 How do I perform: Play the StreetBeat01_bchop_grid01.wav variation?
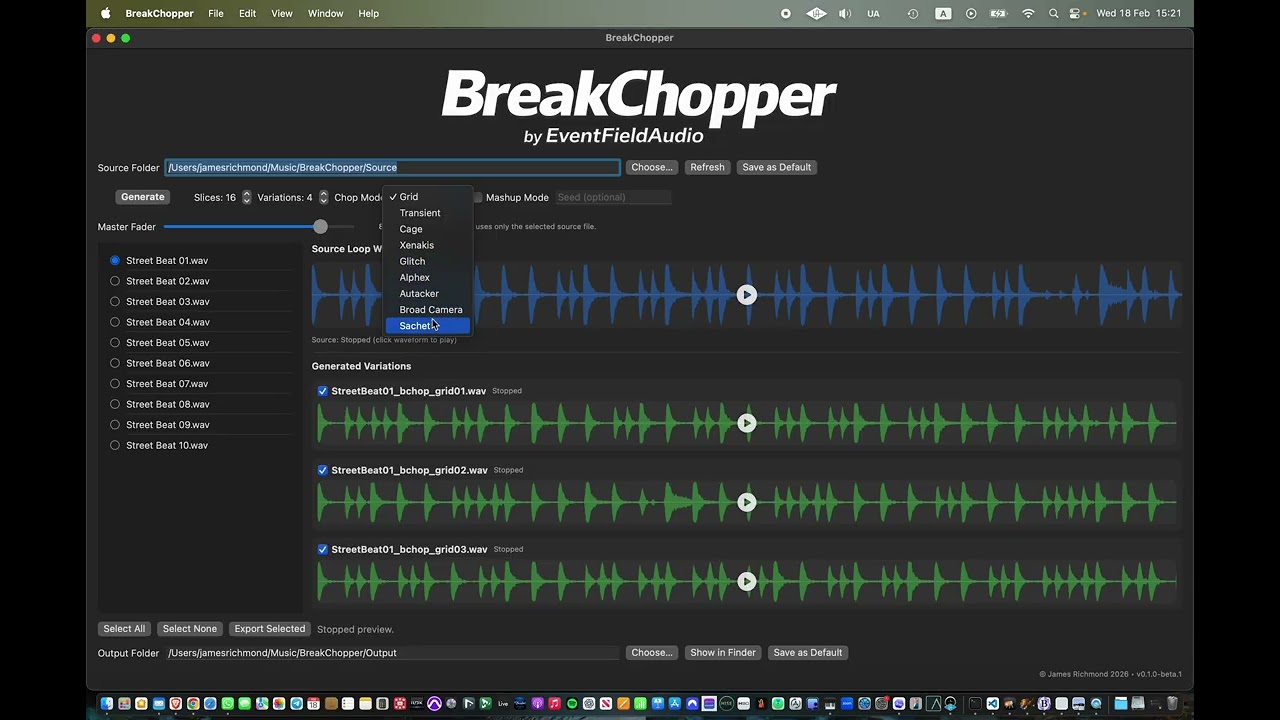746,423
